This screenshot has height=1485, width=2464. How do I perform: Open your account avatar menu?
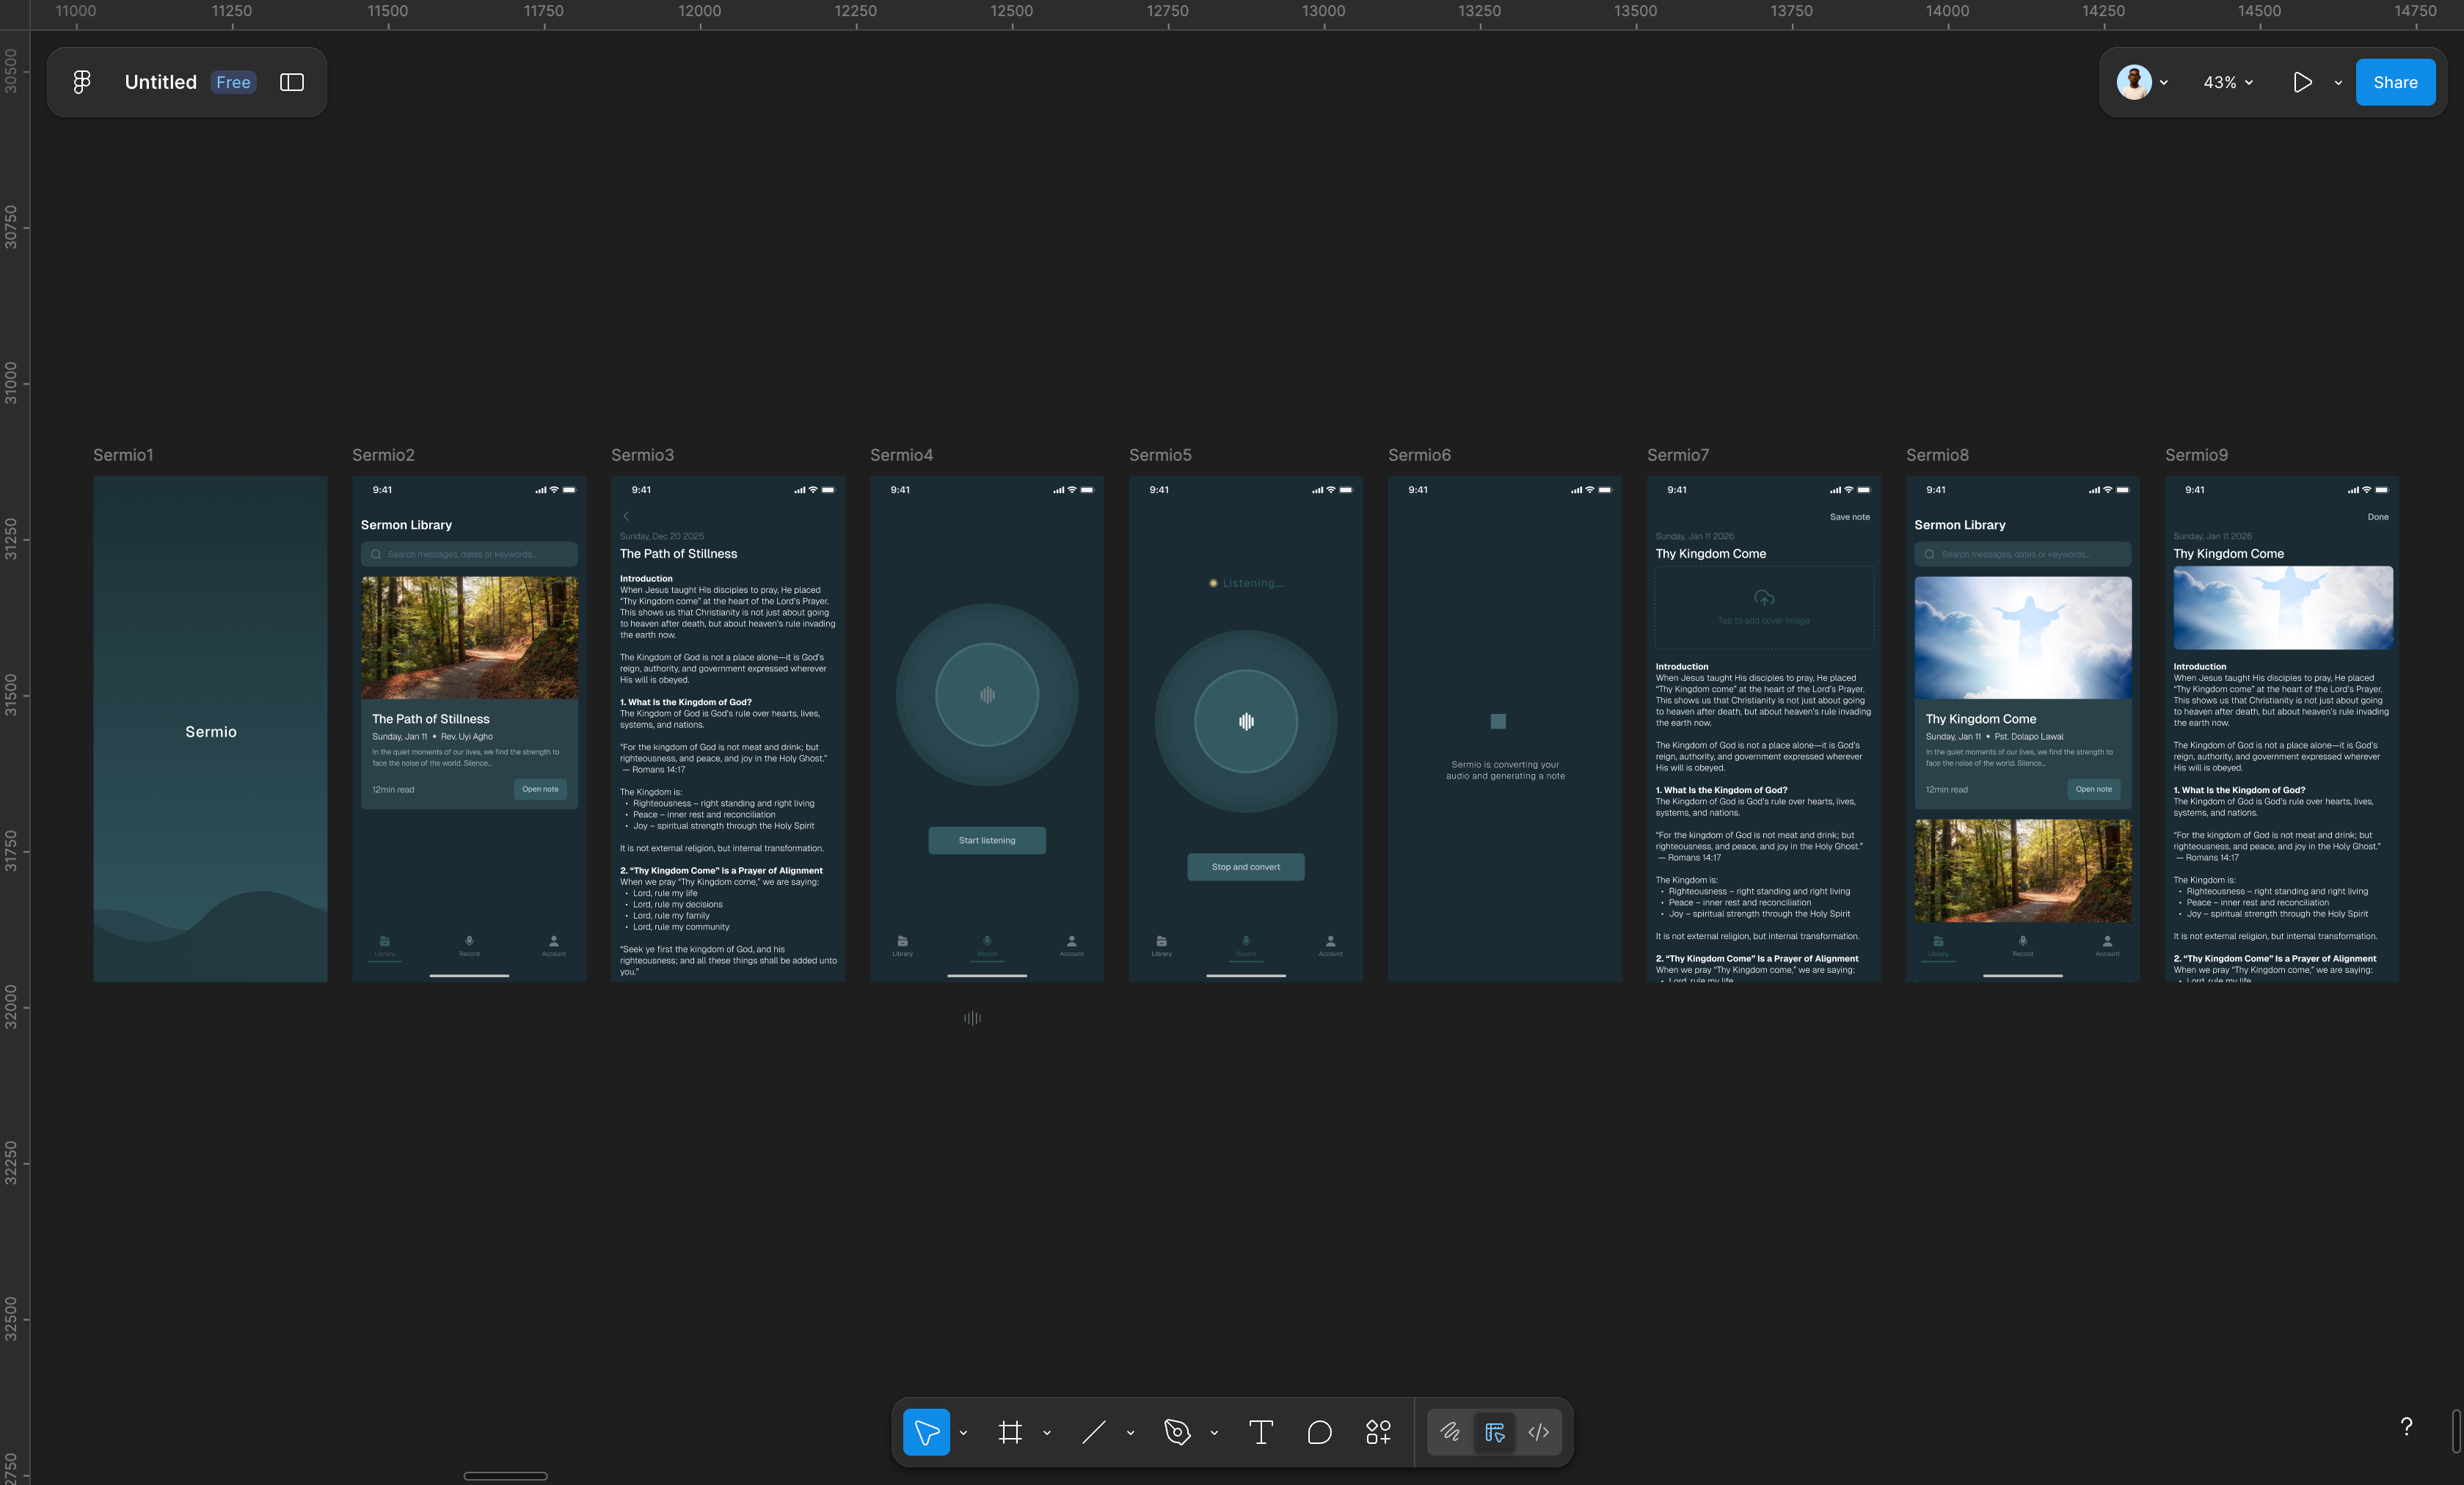tap(2136, 82)
